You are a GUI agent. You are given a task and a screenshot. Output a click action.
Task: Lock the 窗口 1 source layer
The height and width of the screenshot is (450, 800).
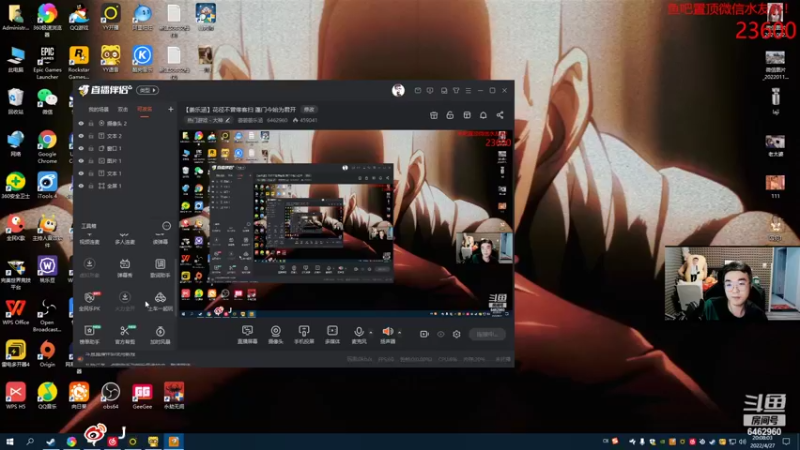point(91,148)
